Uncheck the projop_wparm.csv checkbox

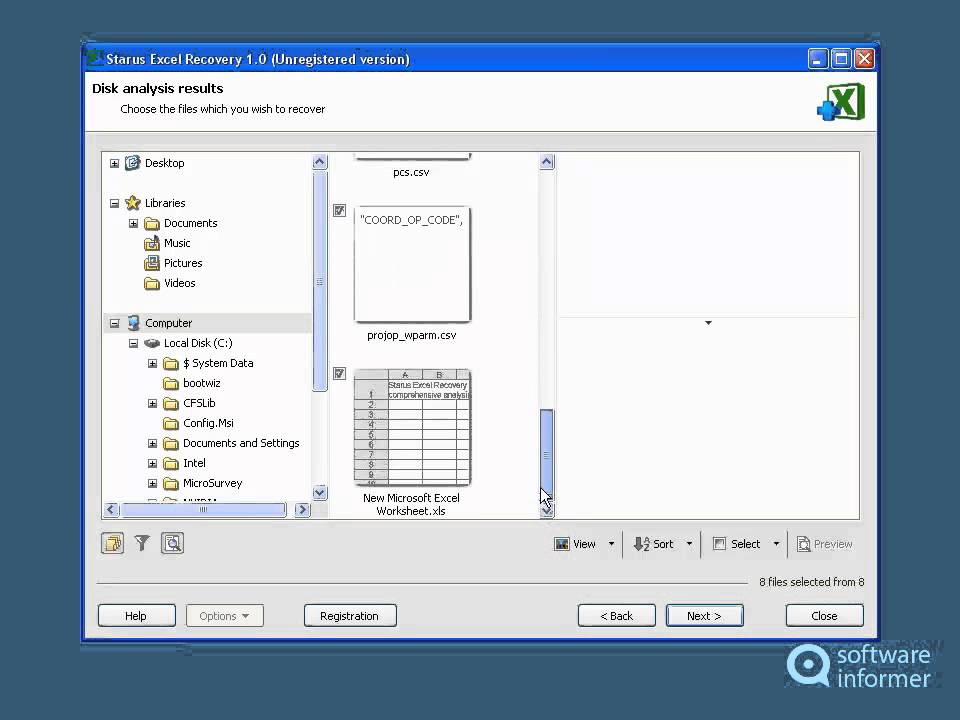point(340,211)
